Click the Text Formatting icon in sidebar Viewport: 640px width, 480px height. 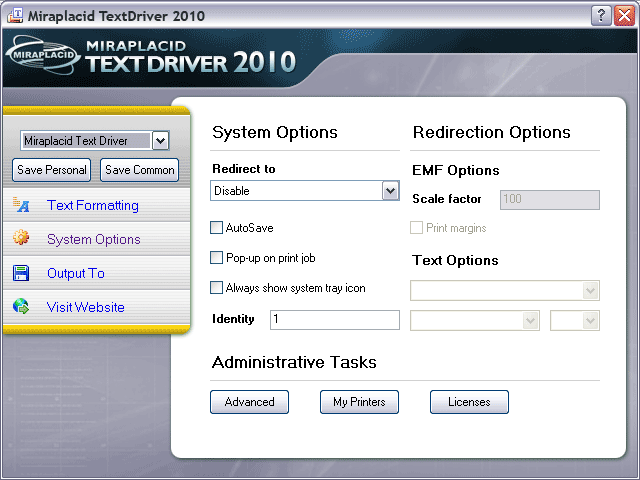coord(21,204)
